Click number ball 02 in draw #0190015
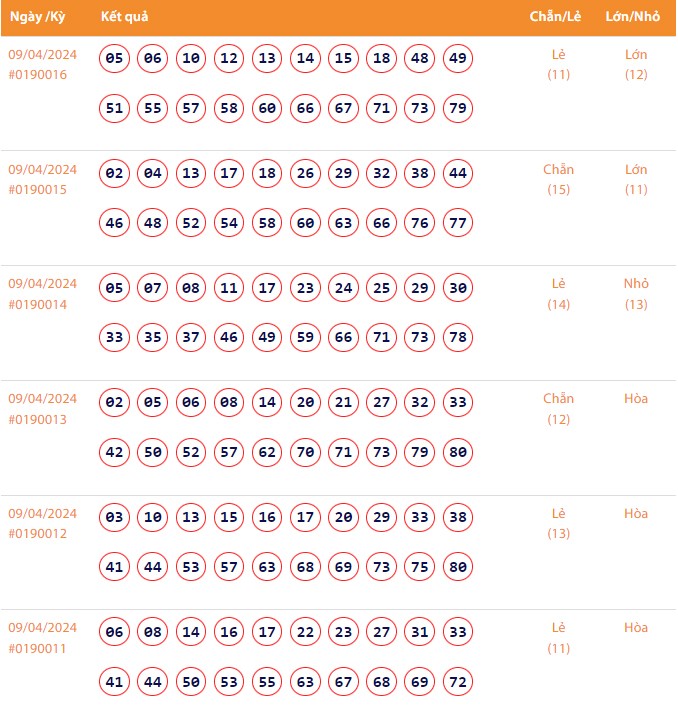Viewport: 678px width, 709px height. pos(115,174)
